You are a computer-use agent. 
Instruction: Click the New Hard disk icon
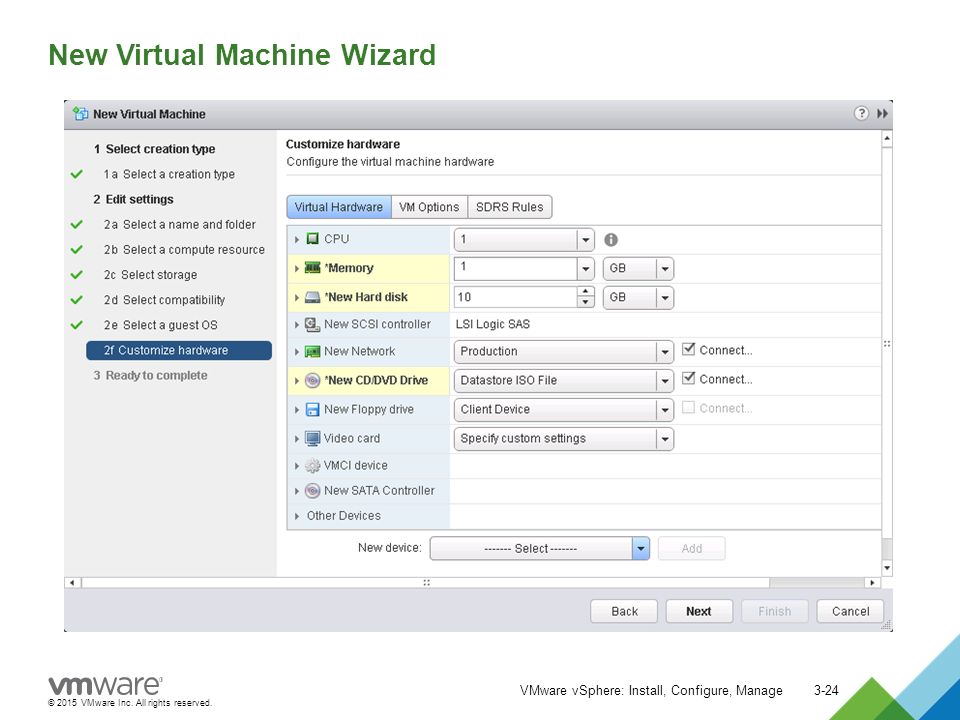[x=312, y=297]
